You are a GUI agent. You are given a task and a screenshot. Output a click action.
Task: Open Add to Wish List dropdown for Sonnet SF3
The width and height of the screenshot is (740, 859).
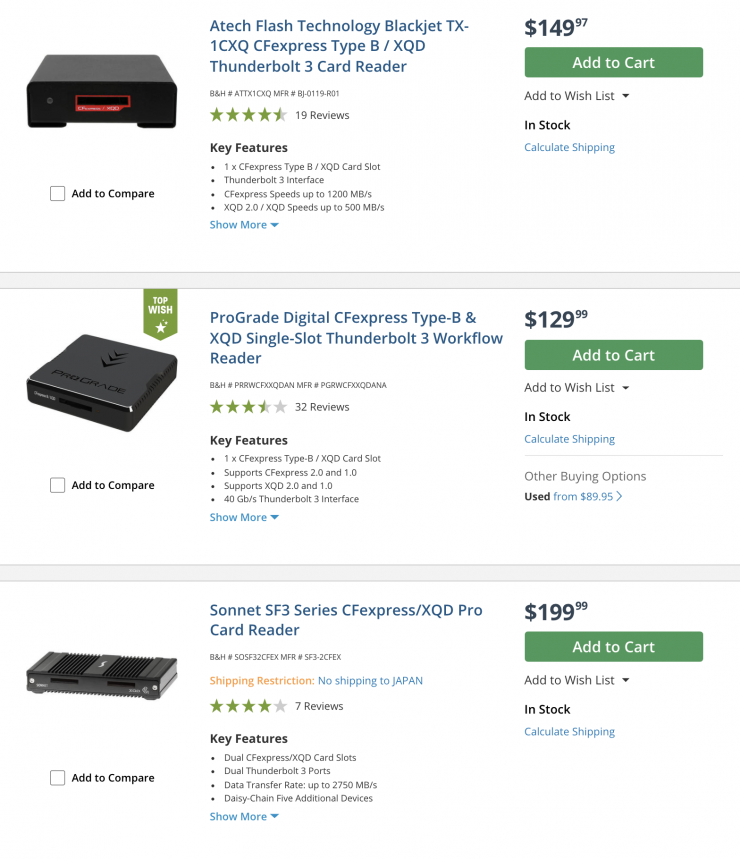pyautogui.click(x=577, y=680)
